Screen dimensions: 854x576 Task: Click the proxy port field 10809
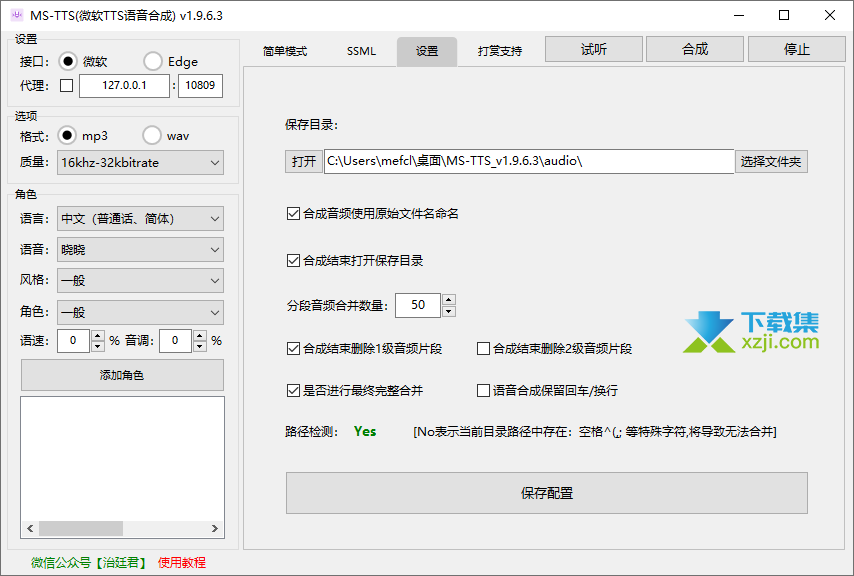[200, 85]
